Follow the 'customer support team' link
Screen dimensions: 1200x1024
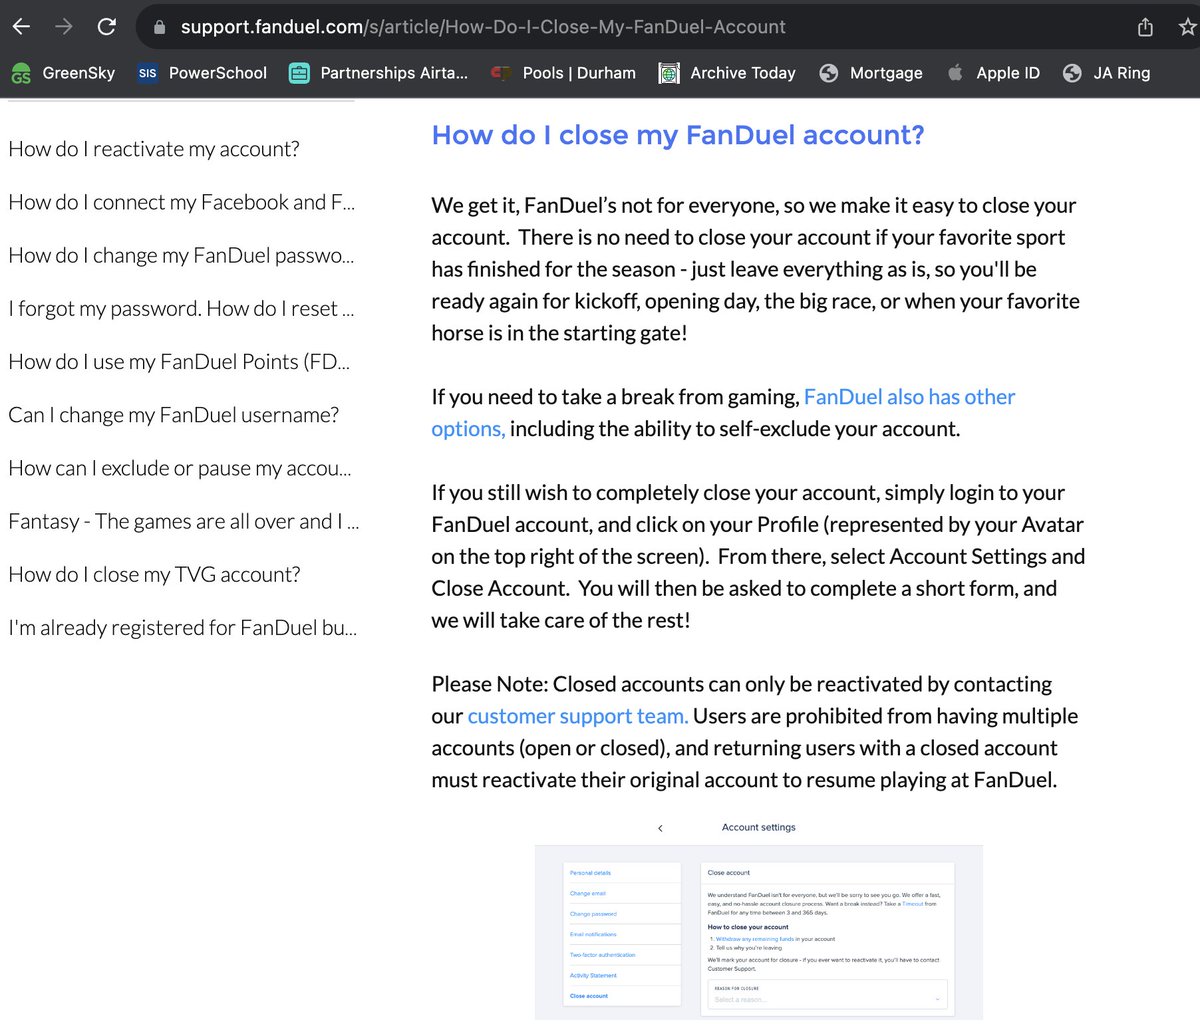pos(578,716)
